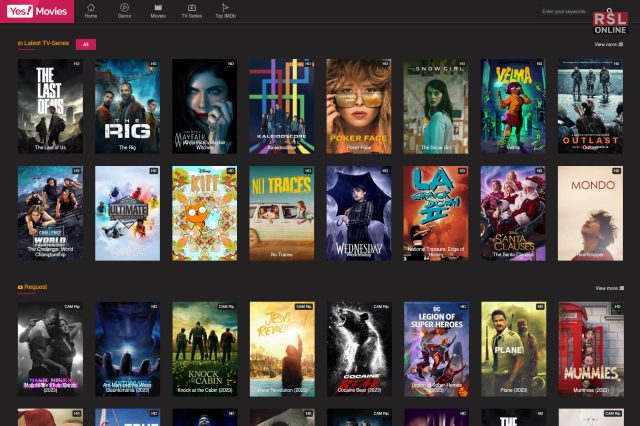
Task: Open Jesus Revolution poster
Action: [x=282, y=349]
